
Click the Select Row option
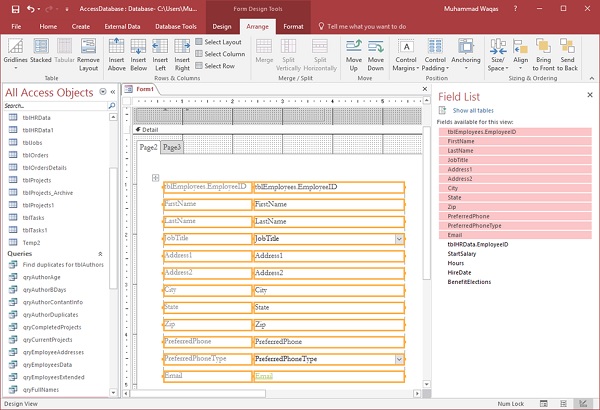pyautogui.click(x=219, y=66)
